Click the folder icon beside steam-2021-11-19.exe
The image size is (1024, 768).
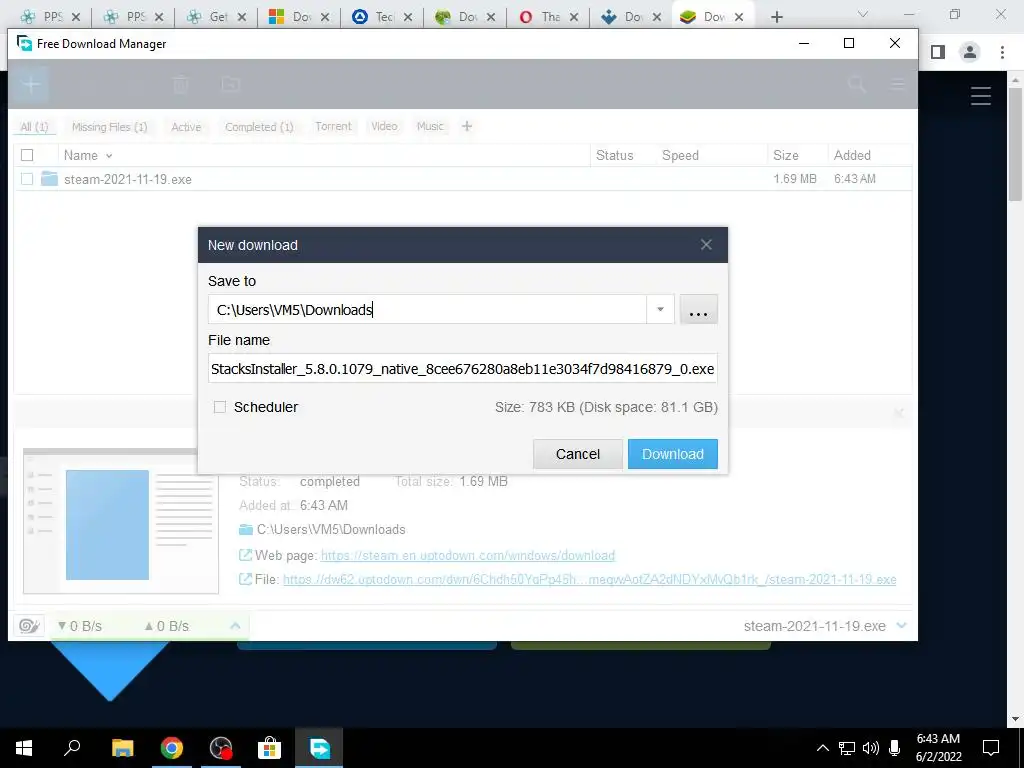coord(49,178)
